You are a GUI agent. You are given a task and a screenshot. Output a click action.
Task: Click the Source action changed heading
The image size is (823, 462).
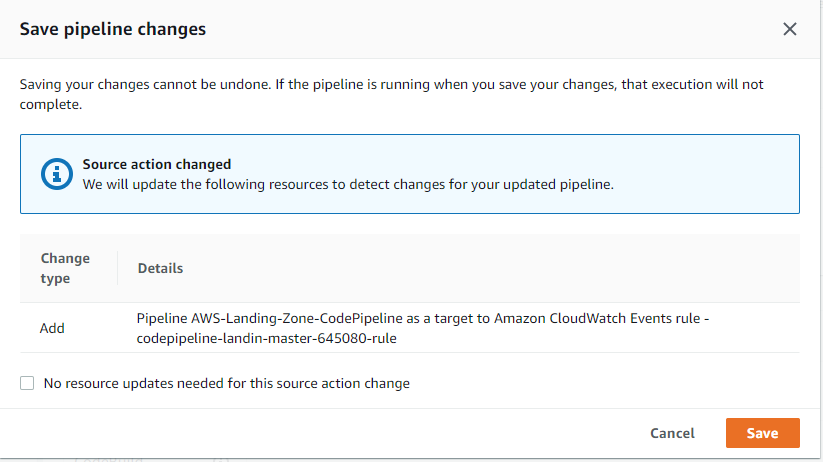point(157,164)
